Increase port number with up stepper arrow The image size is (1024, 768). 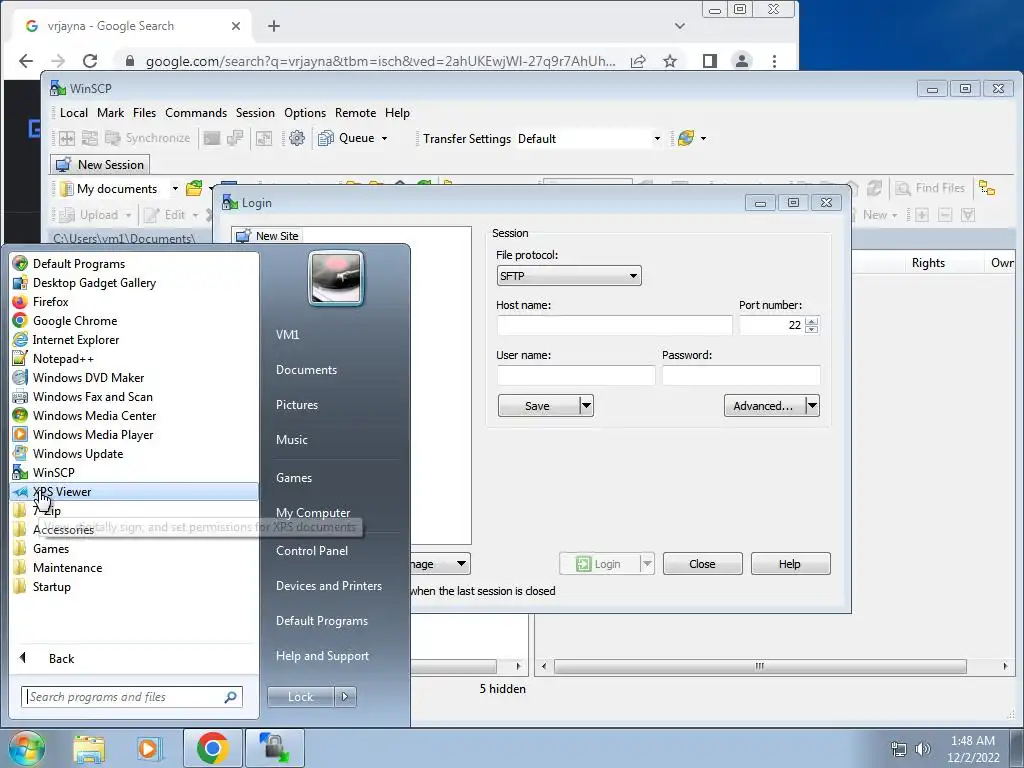[812, 321]
